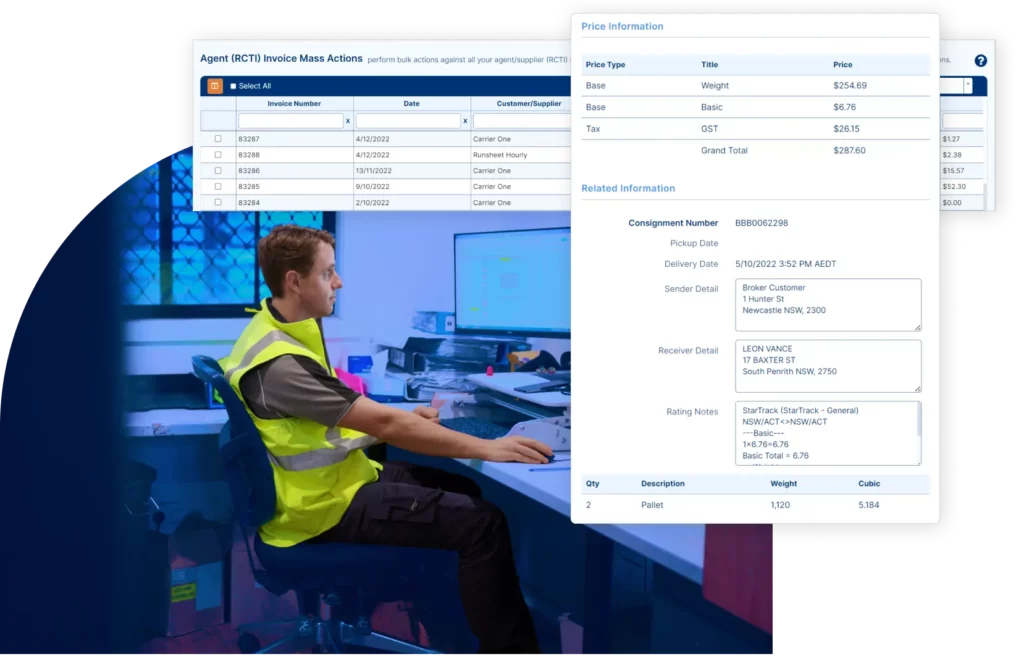The width and height of the screenshot is (1024, 667).
Task: Check the checkbox for invoice 83287
Action: point(217,138)
